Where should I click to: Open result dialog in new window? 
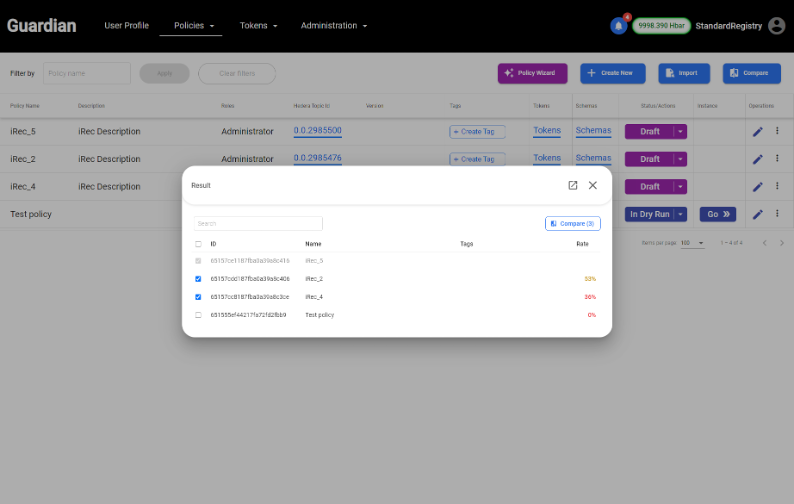tap(573, 185)
